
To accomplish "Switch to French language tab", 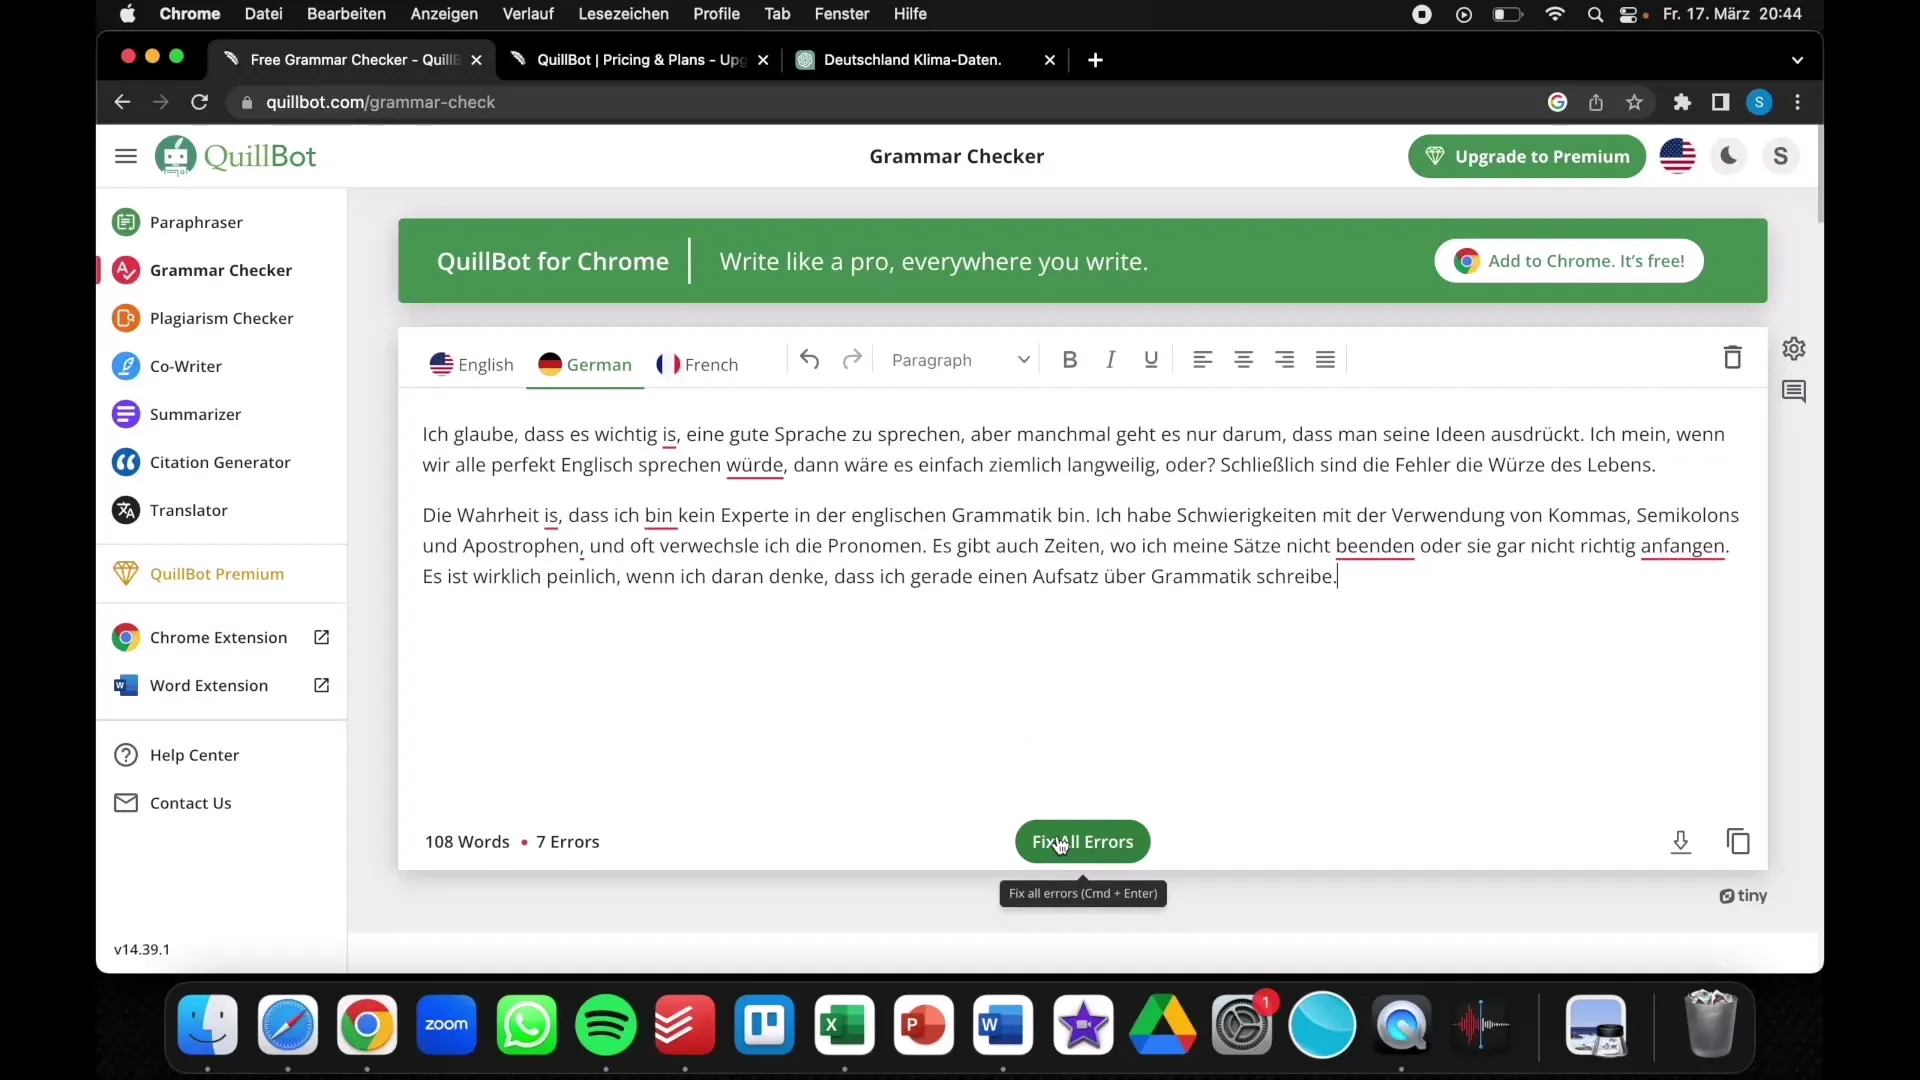I will click(699, 364).
